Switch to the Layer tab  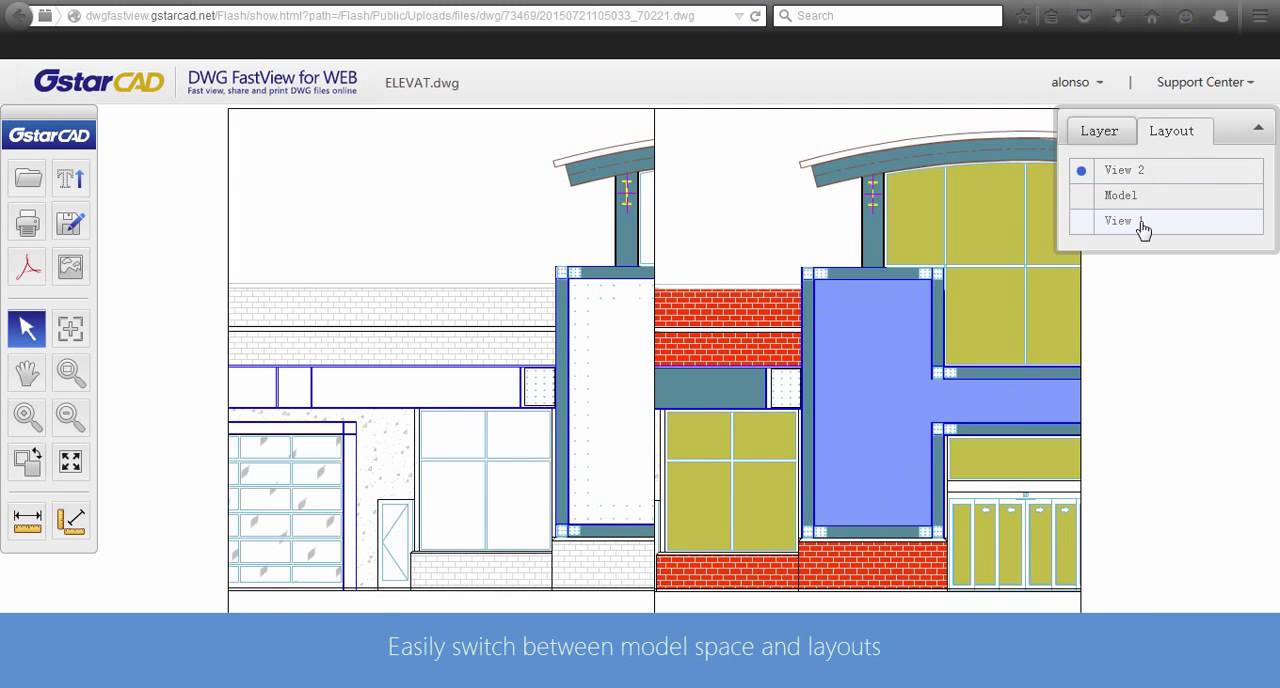click(x=1099, y=131)
